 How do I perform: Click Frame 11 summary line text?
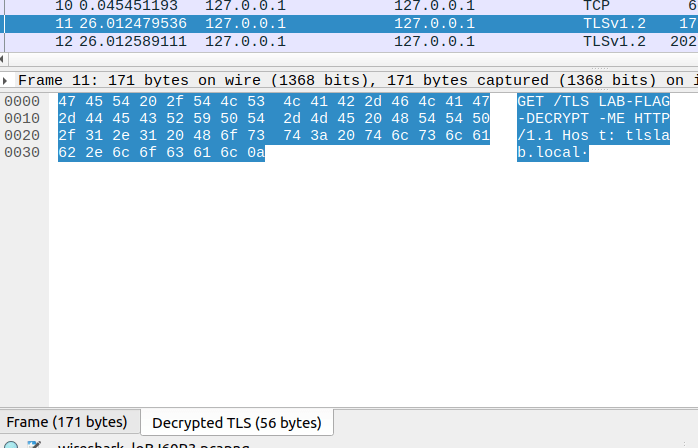point(358,81)
